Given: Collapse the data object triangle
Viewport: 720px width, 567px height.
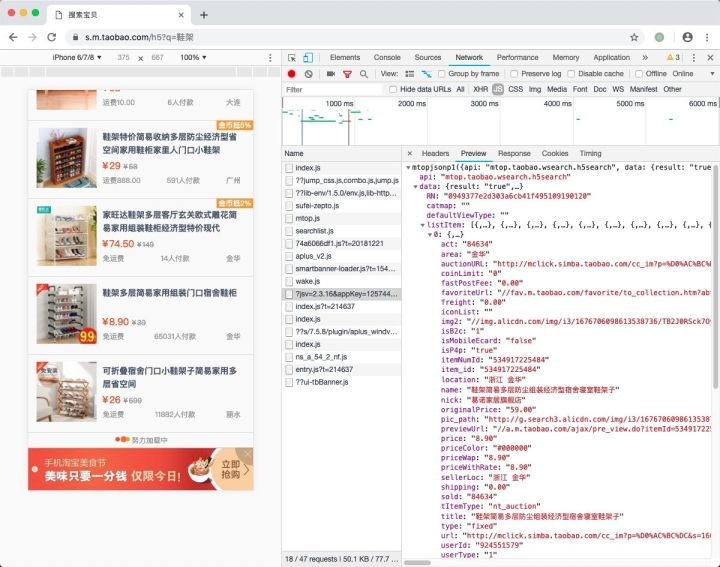Looking at the screenshot, I should tap(416, 187).
